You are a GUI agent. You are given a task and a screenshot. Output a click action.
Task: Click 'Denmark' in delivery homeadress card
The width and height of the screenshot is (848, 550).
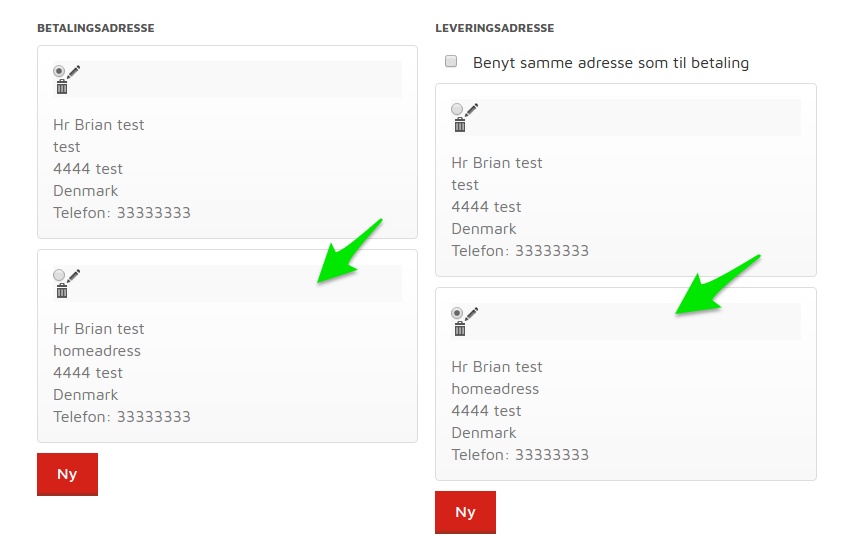tap(484, 433)
